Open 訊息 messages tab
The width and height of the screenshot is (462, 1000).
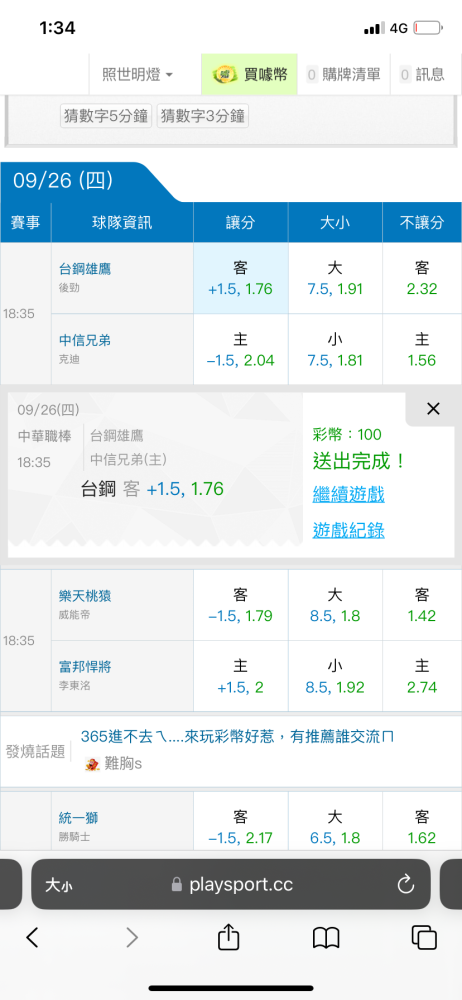421,75
